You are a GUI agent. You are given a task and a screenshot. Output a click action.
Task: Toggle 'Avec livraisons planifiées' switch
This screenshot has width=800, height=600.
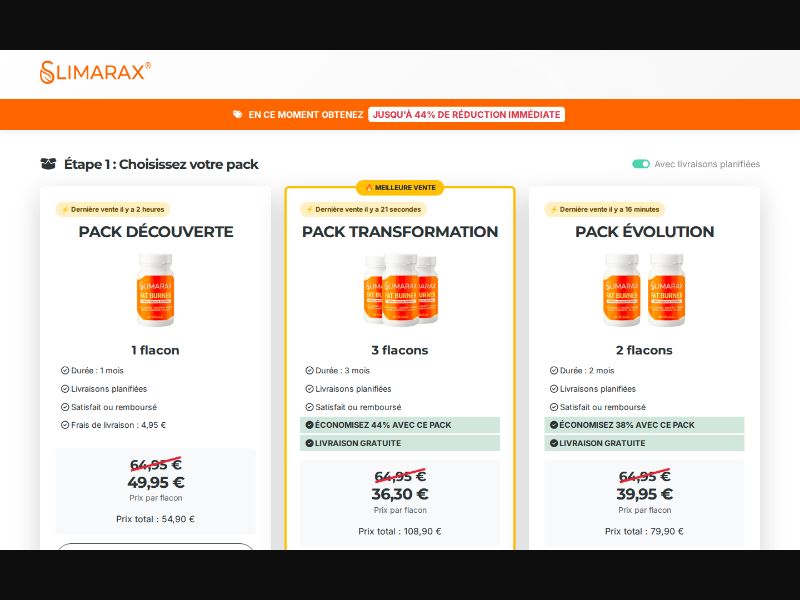tap(641, 164)
